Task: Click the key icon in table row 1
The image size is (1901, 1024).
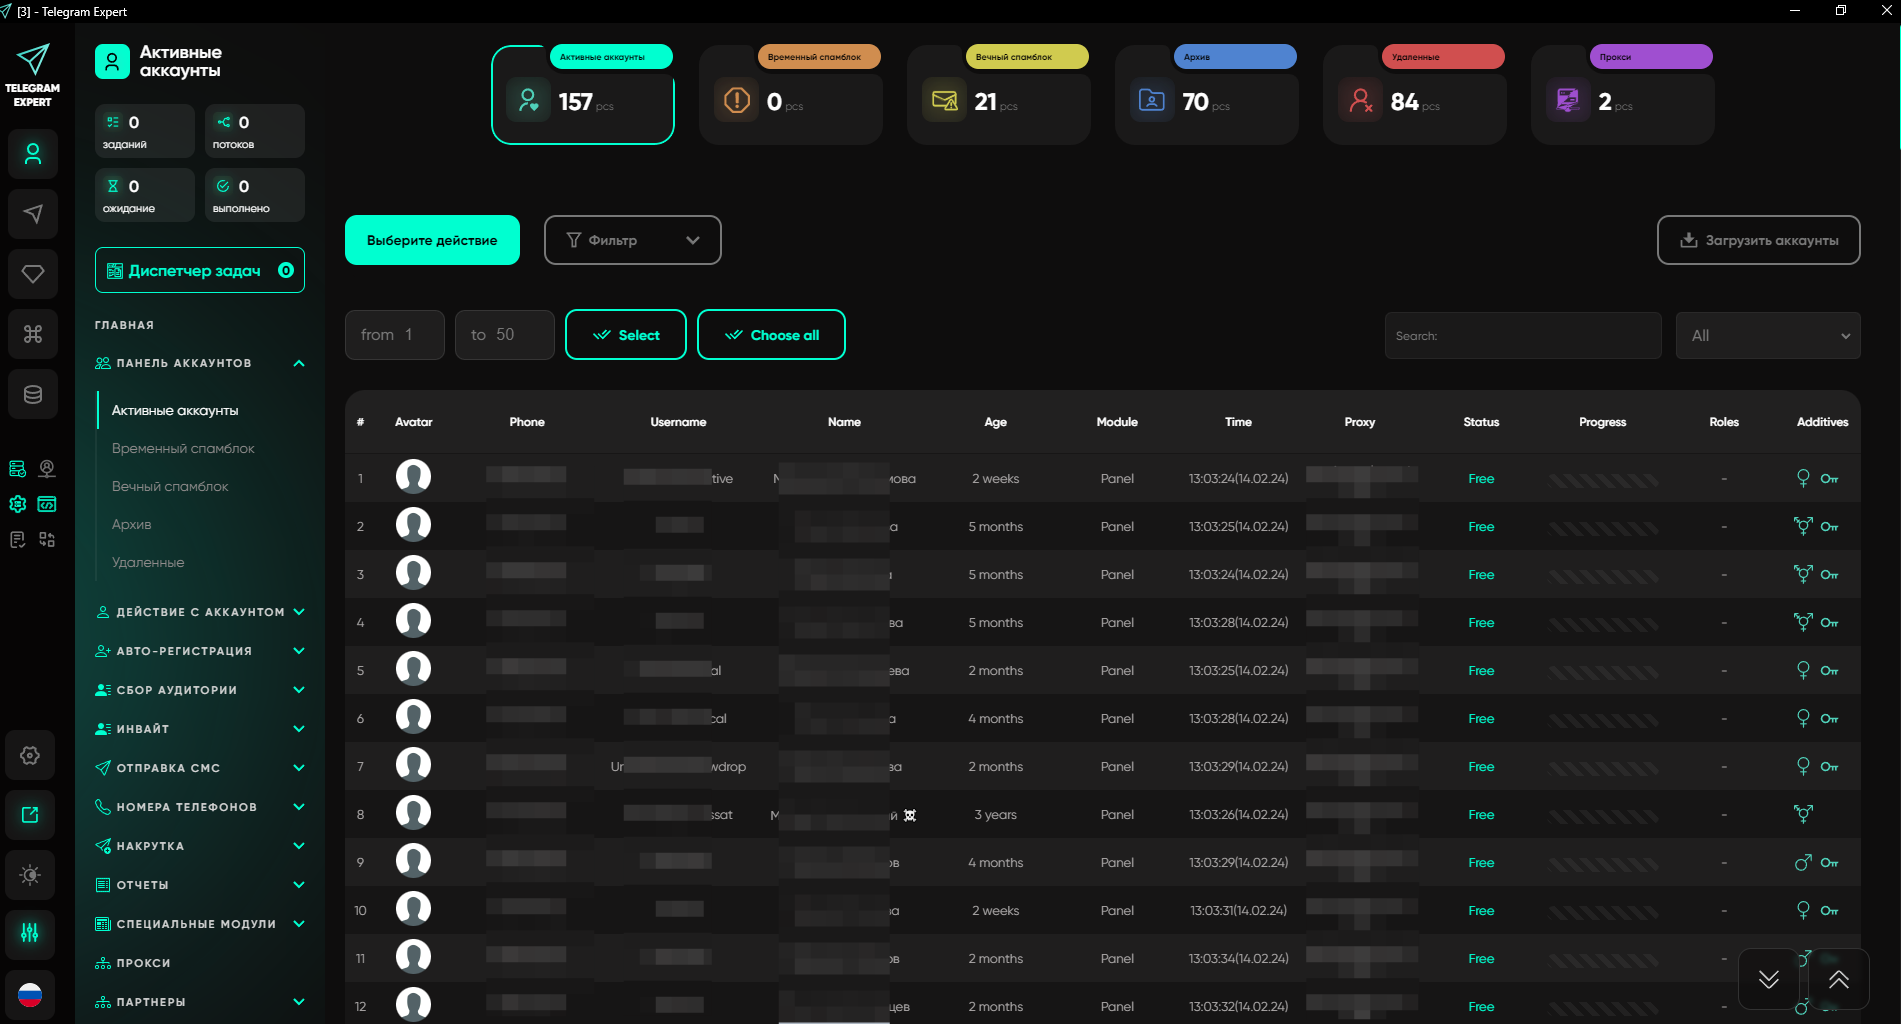Action: coord(1829,479)
